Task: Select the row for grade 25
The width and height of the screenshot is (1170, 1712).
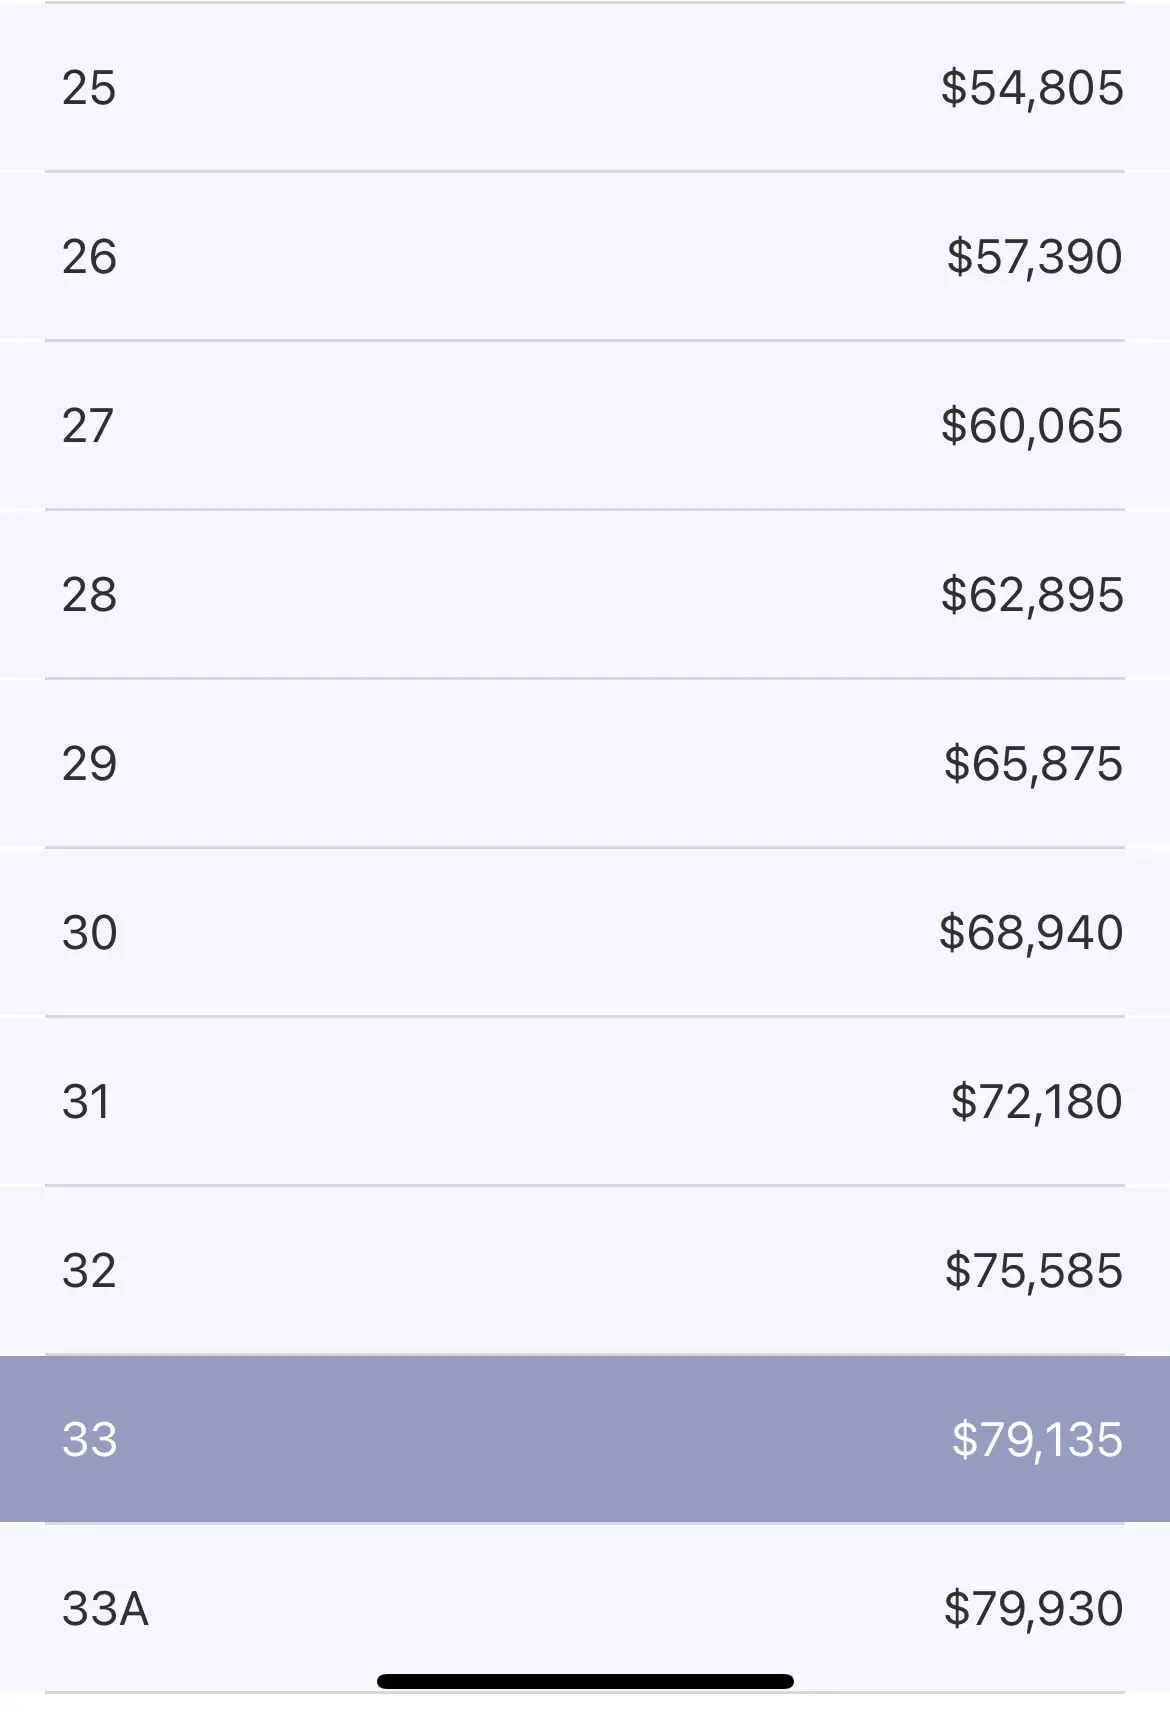Action: pos(585,87)
